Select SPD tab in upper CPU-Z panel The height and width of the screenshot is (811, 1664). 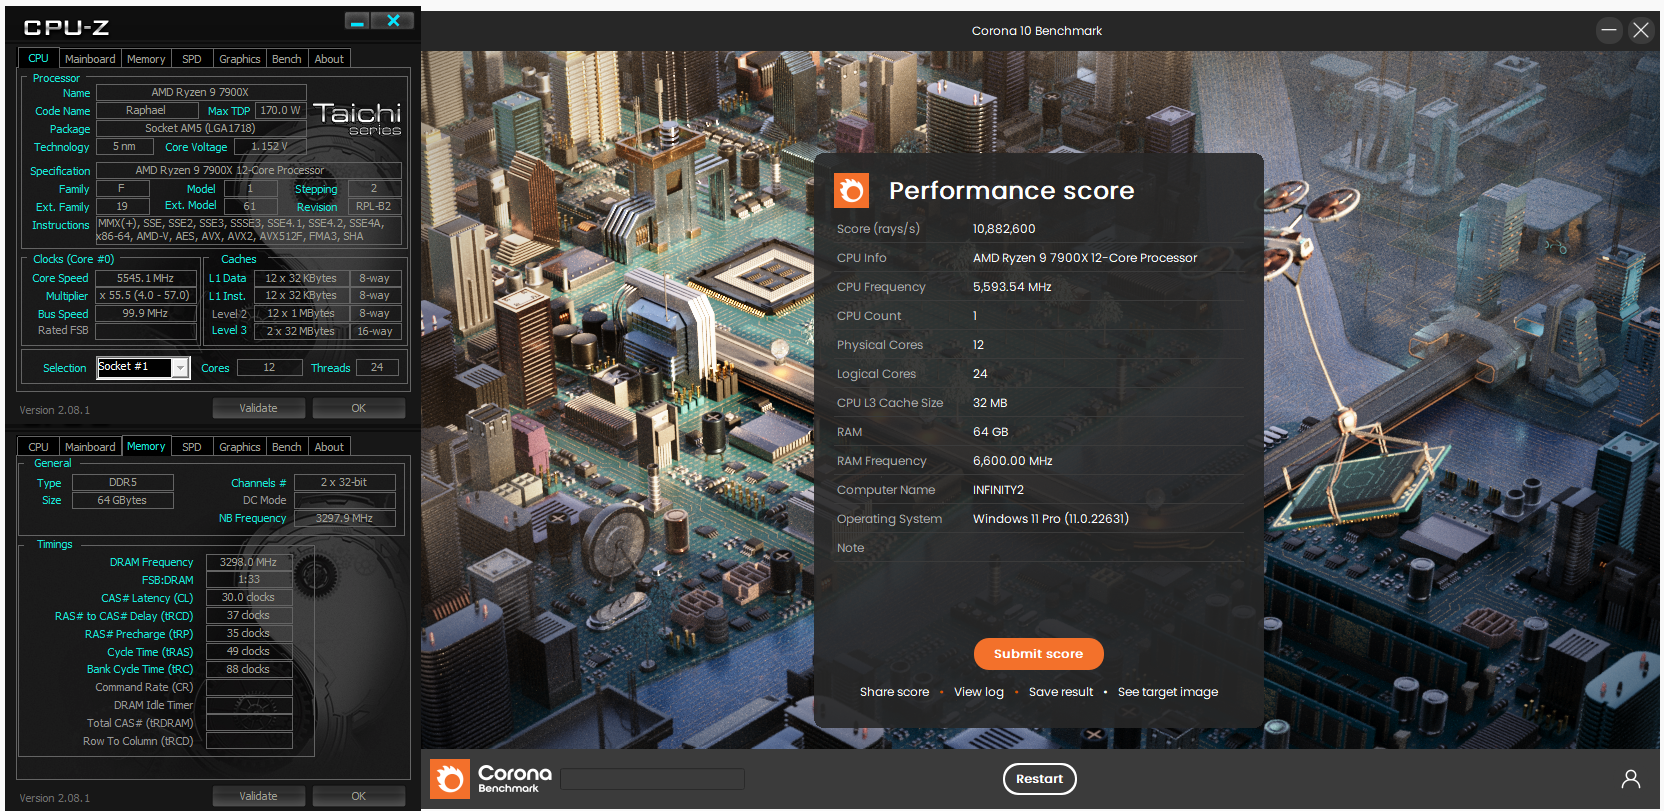[x=192, y=59]
